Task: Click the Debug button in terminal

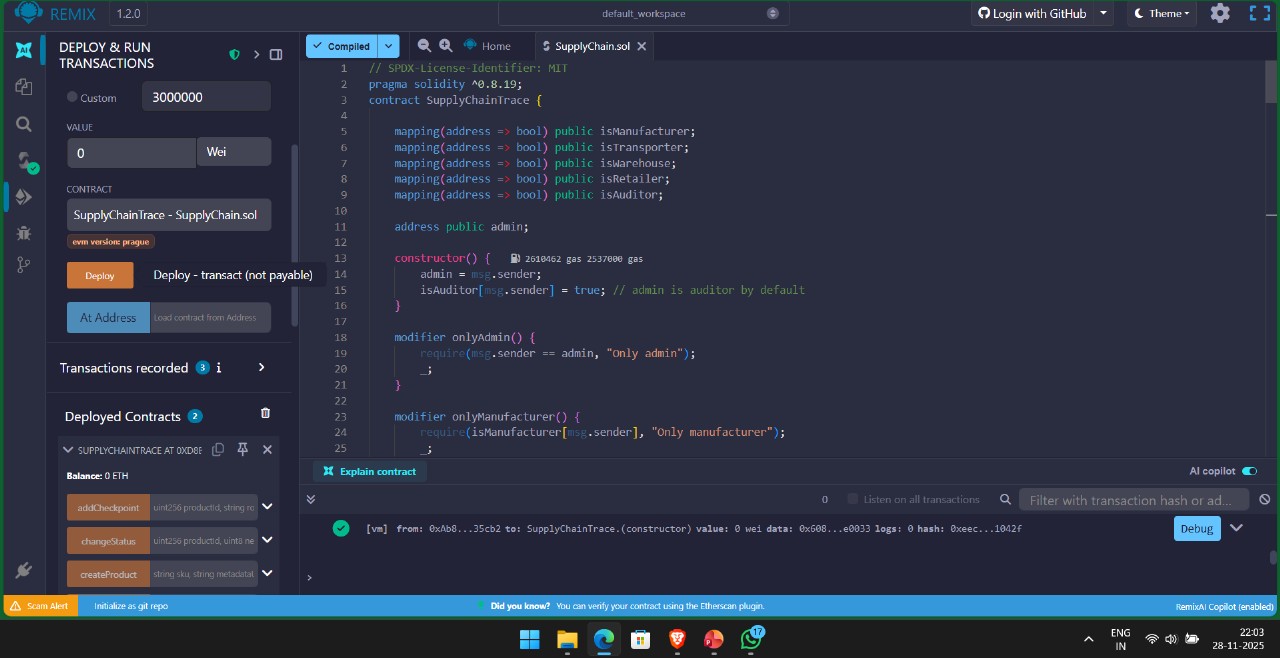Action: 1197,528
